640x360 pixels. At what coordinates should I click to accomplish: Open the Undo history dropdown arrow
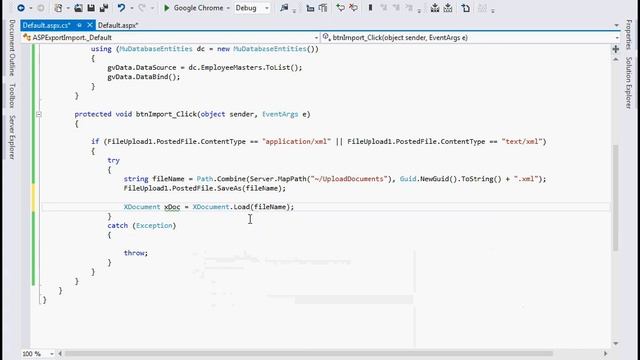[x=131, y=8]
